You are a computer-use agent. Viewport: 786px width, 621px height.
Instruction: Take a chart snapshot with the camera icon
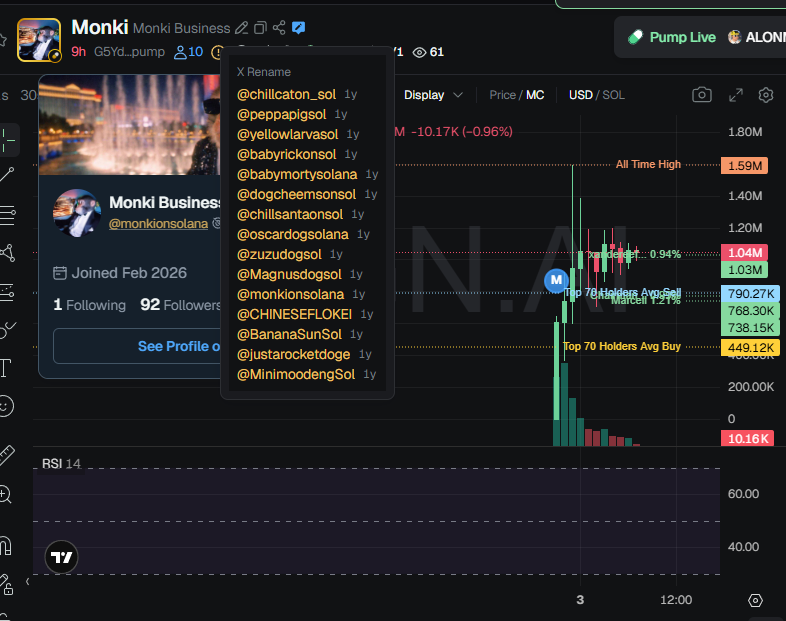point(702,95)
